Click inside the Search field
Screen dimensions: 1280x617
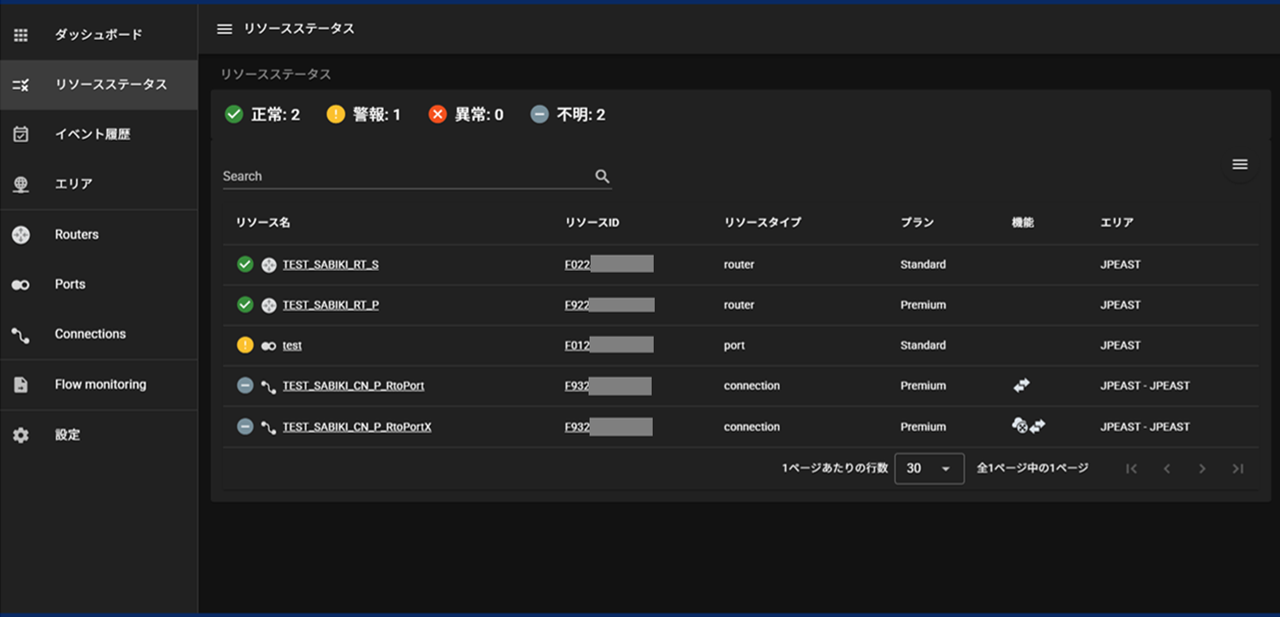click(400, 175)
